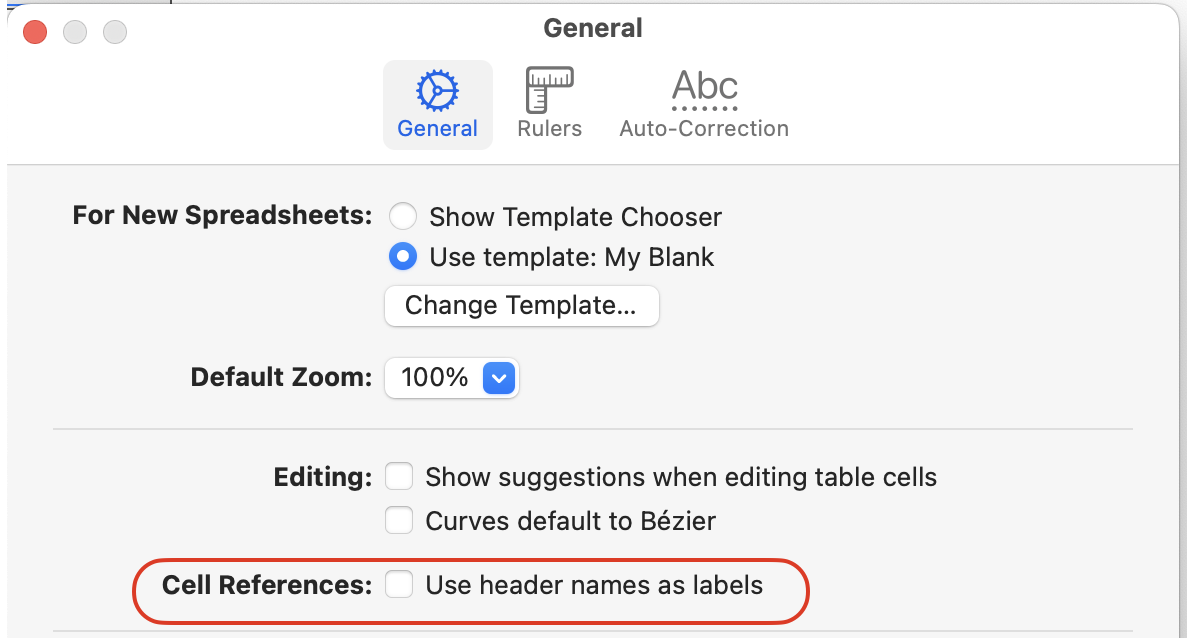
Task: Enable Use header names as labels checkbox
Action: pyautogui.click(x=400, y=585)
